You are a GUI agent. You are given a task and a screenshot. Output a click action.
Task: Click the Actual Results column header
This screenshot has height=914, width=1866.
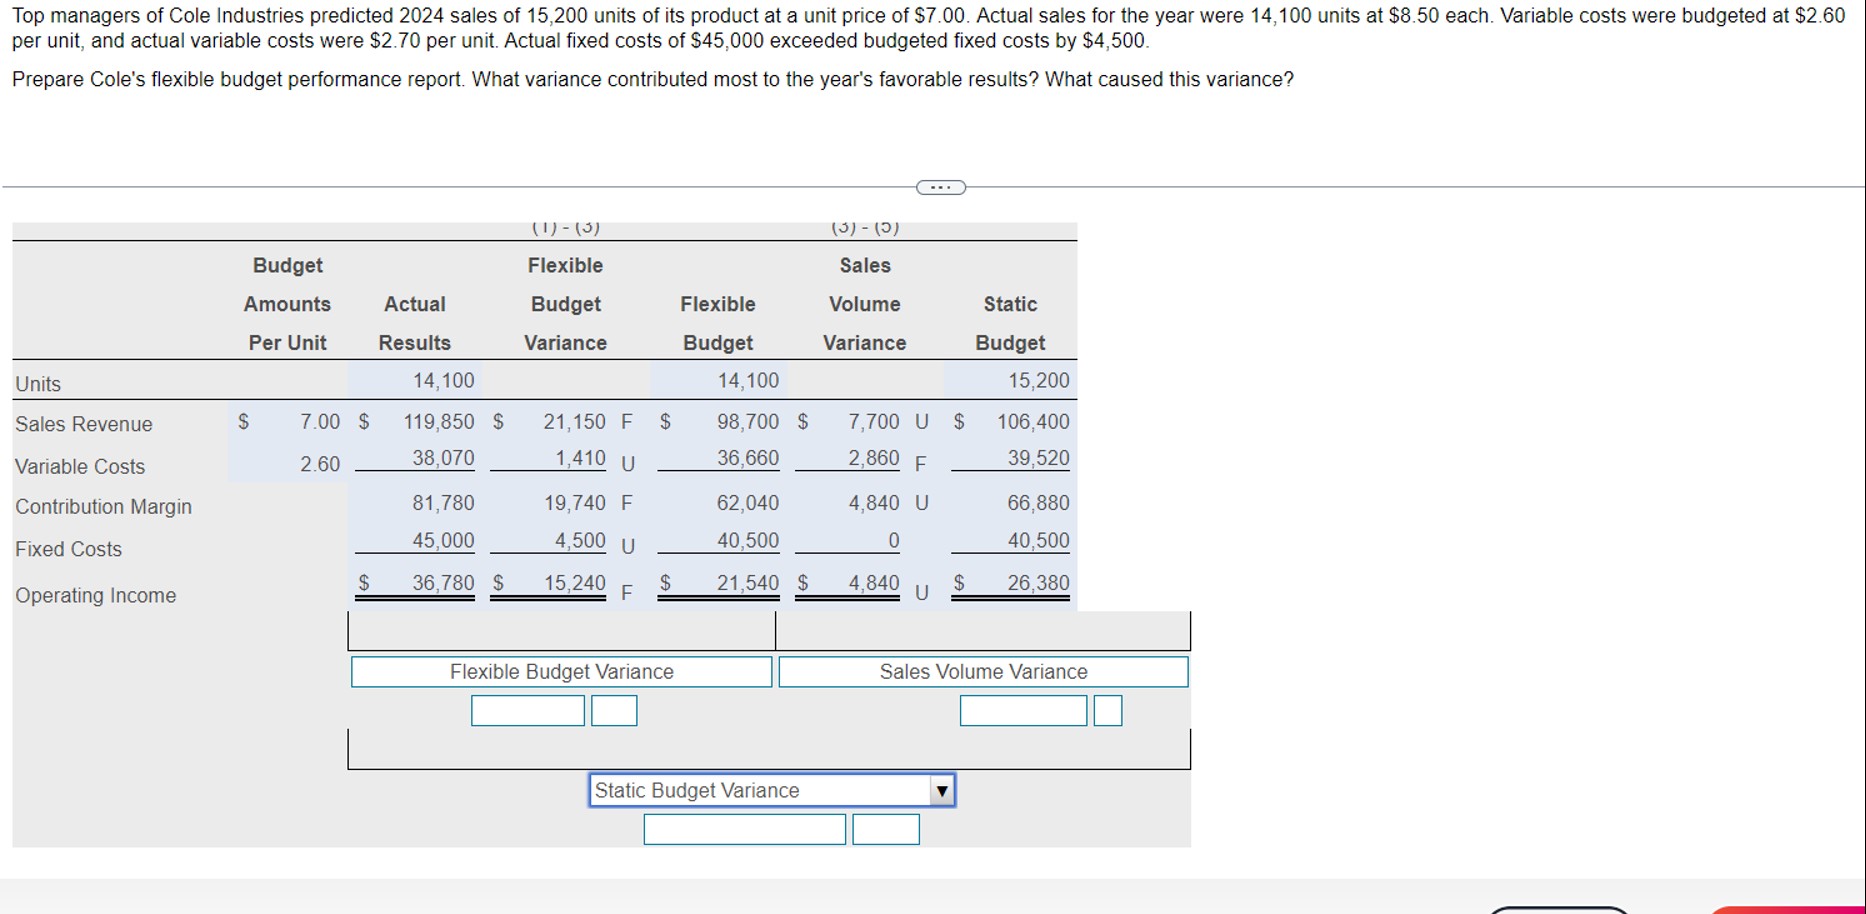(415, 323)
